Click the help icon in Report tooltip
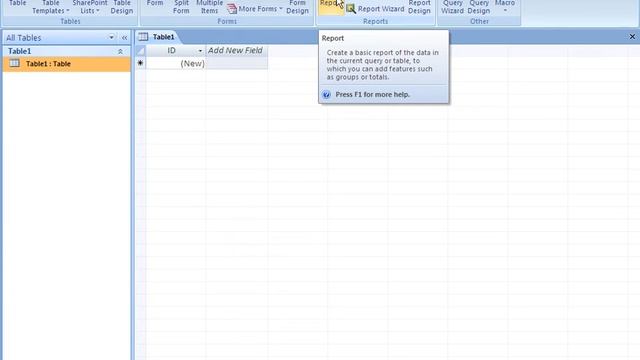Image resolution: width=640 pixels, height=360 pixels. 326,95
